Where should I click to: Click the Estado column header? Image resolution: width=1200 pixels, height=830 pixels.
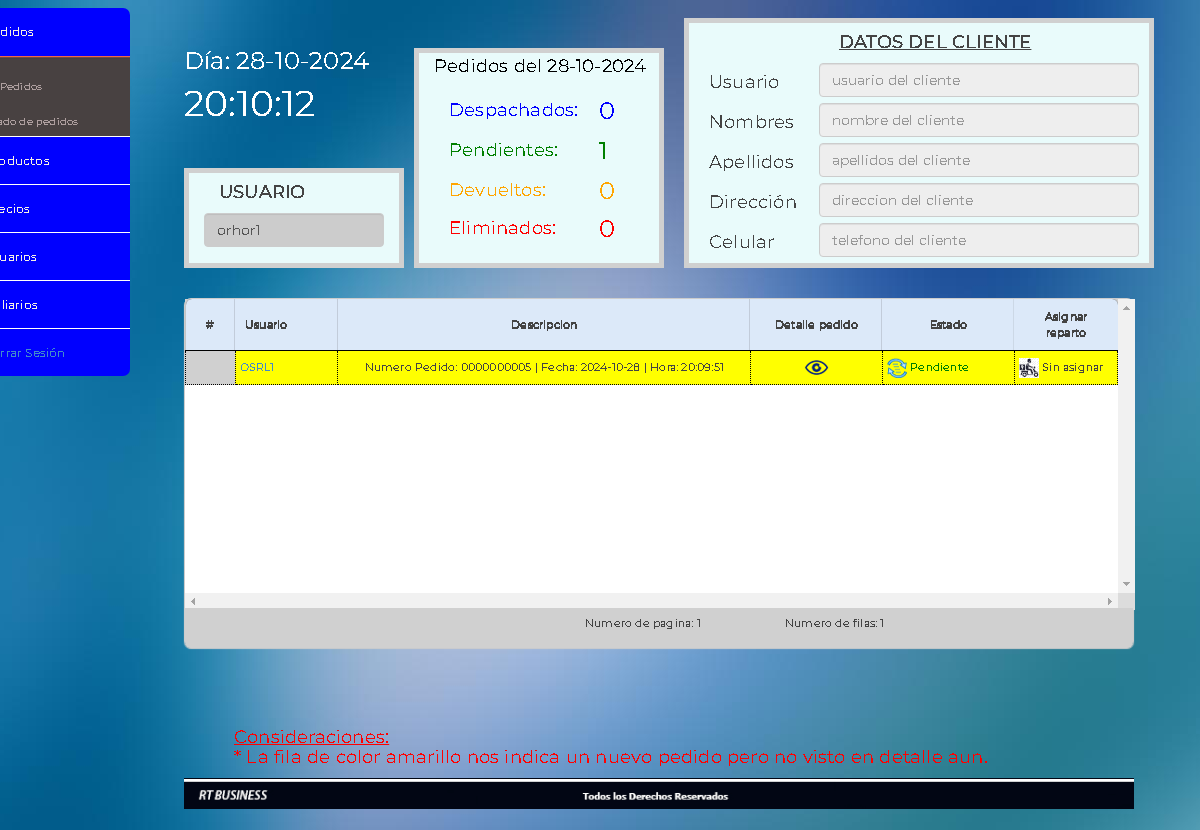click(948, 325)
